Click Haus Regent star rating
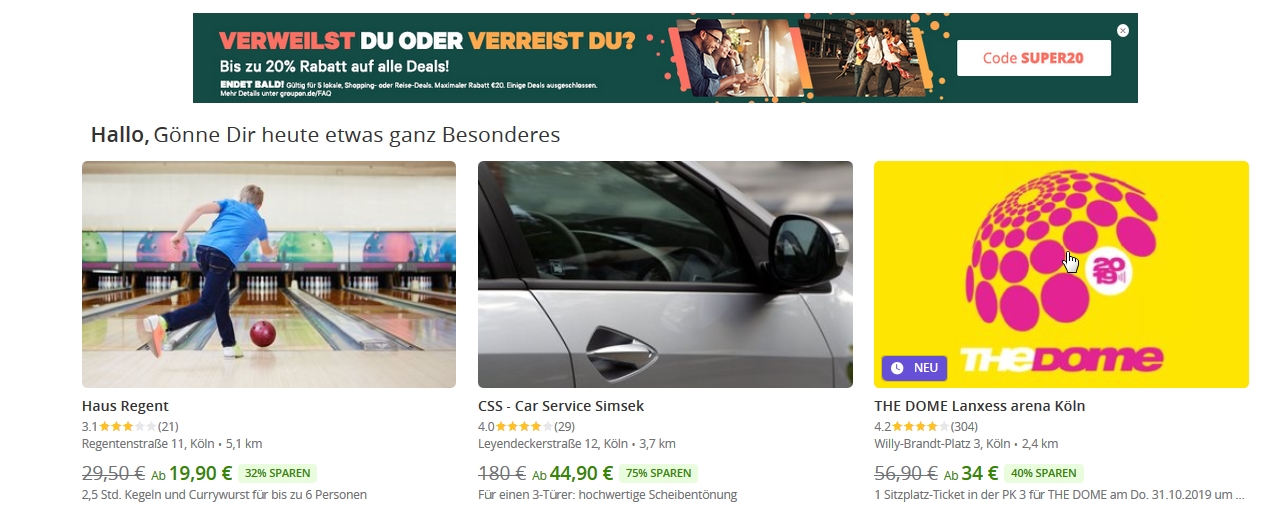Screen dimensions: 1263x509 [x=127, y=426]
